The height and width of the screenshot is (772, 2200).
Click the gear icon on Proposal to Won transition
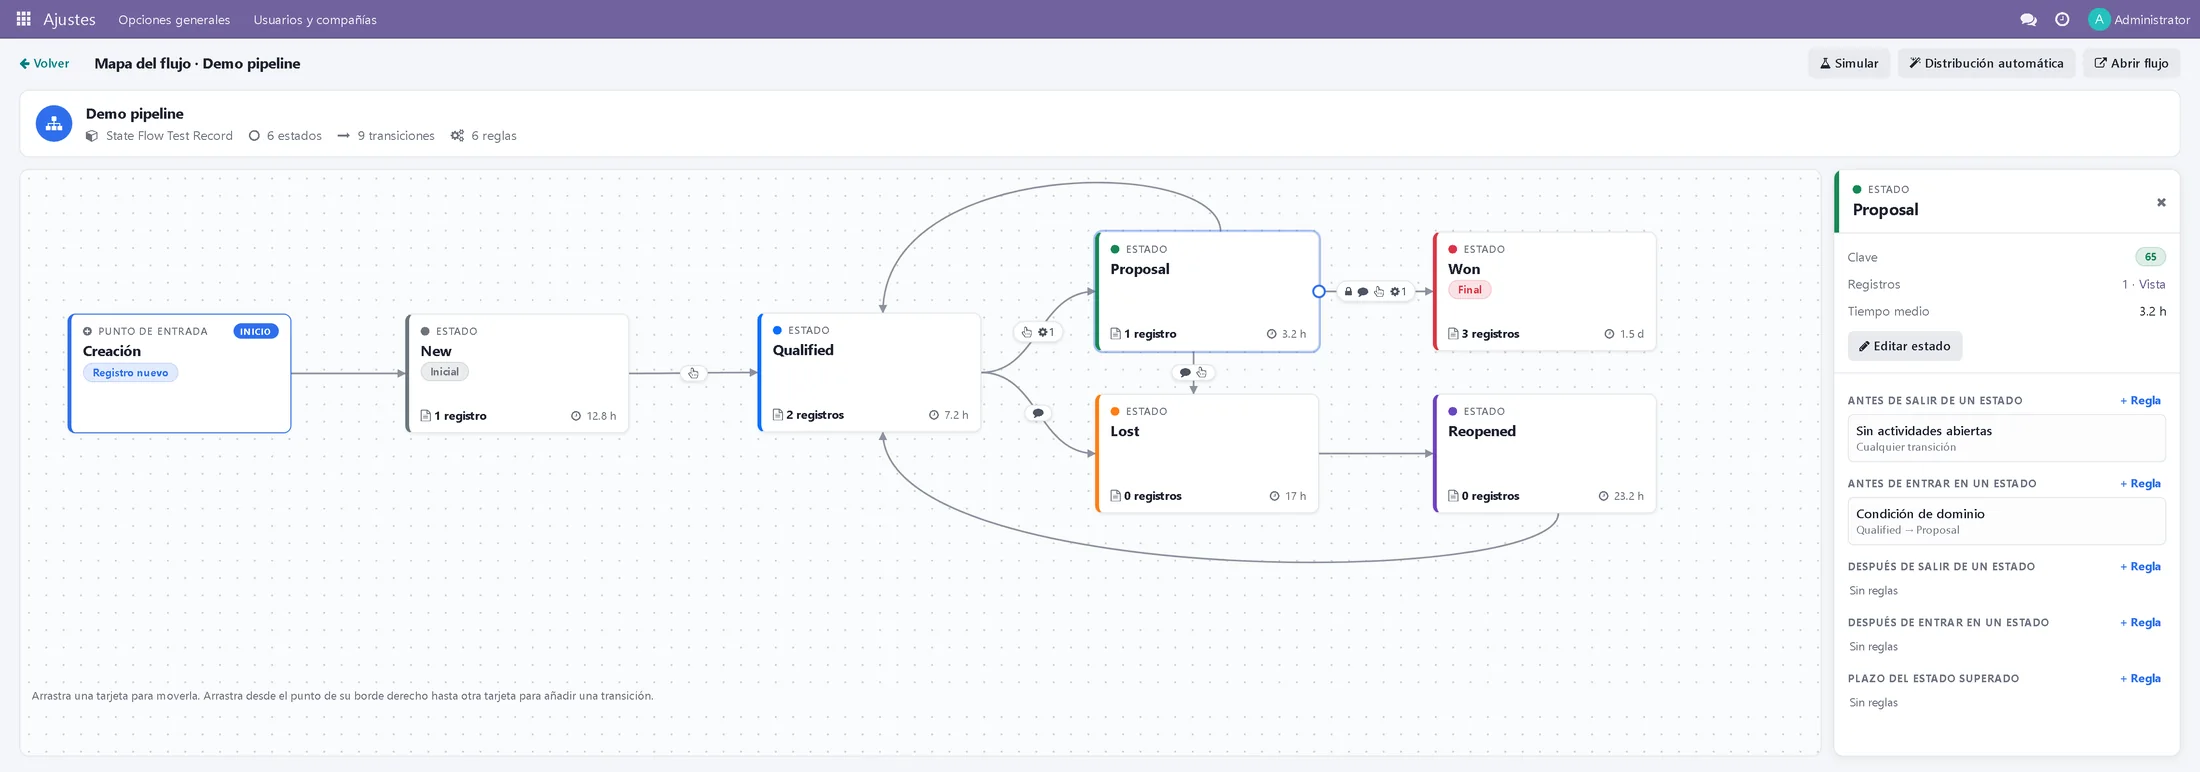[1395, 292]
